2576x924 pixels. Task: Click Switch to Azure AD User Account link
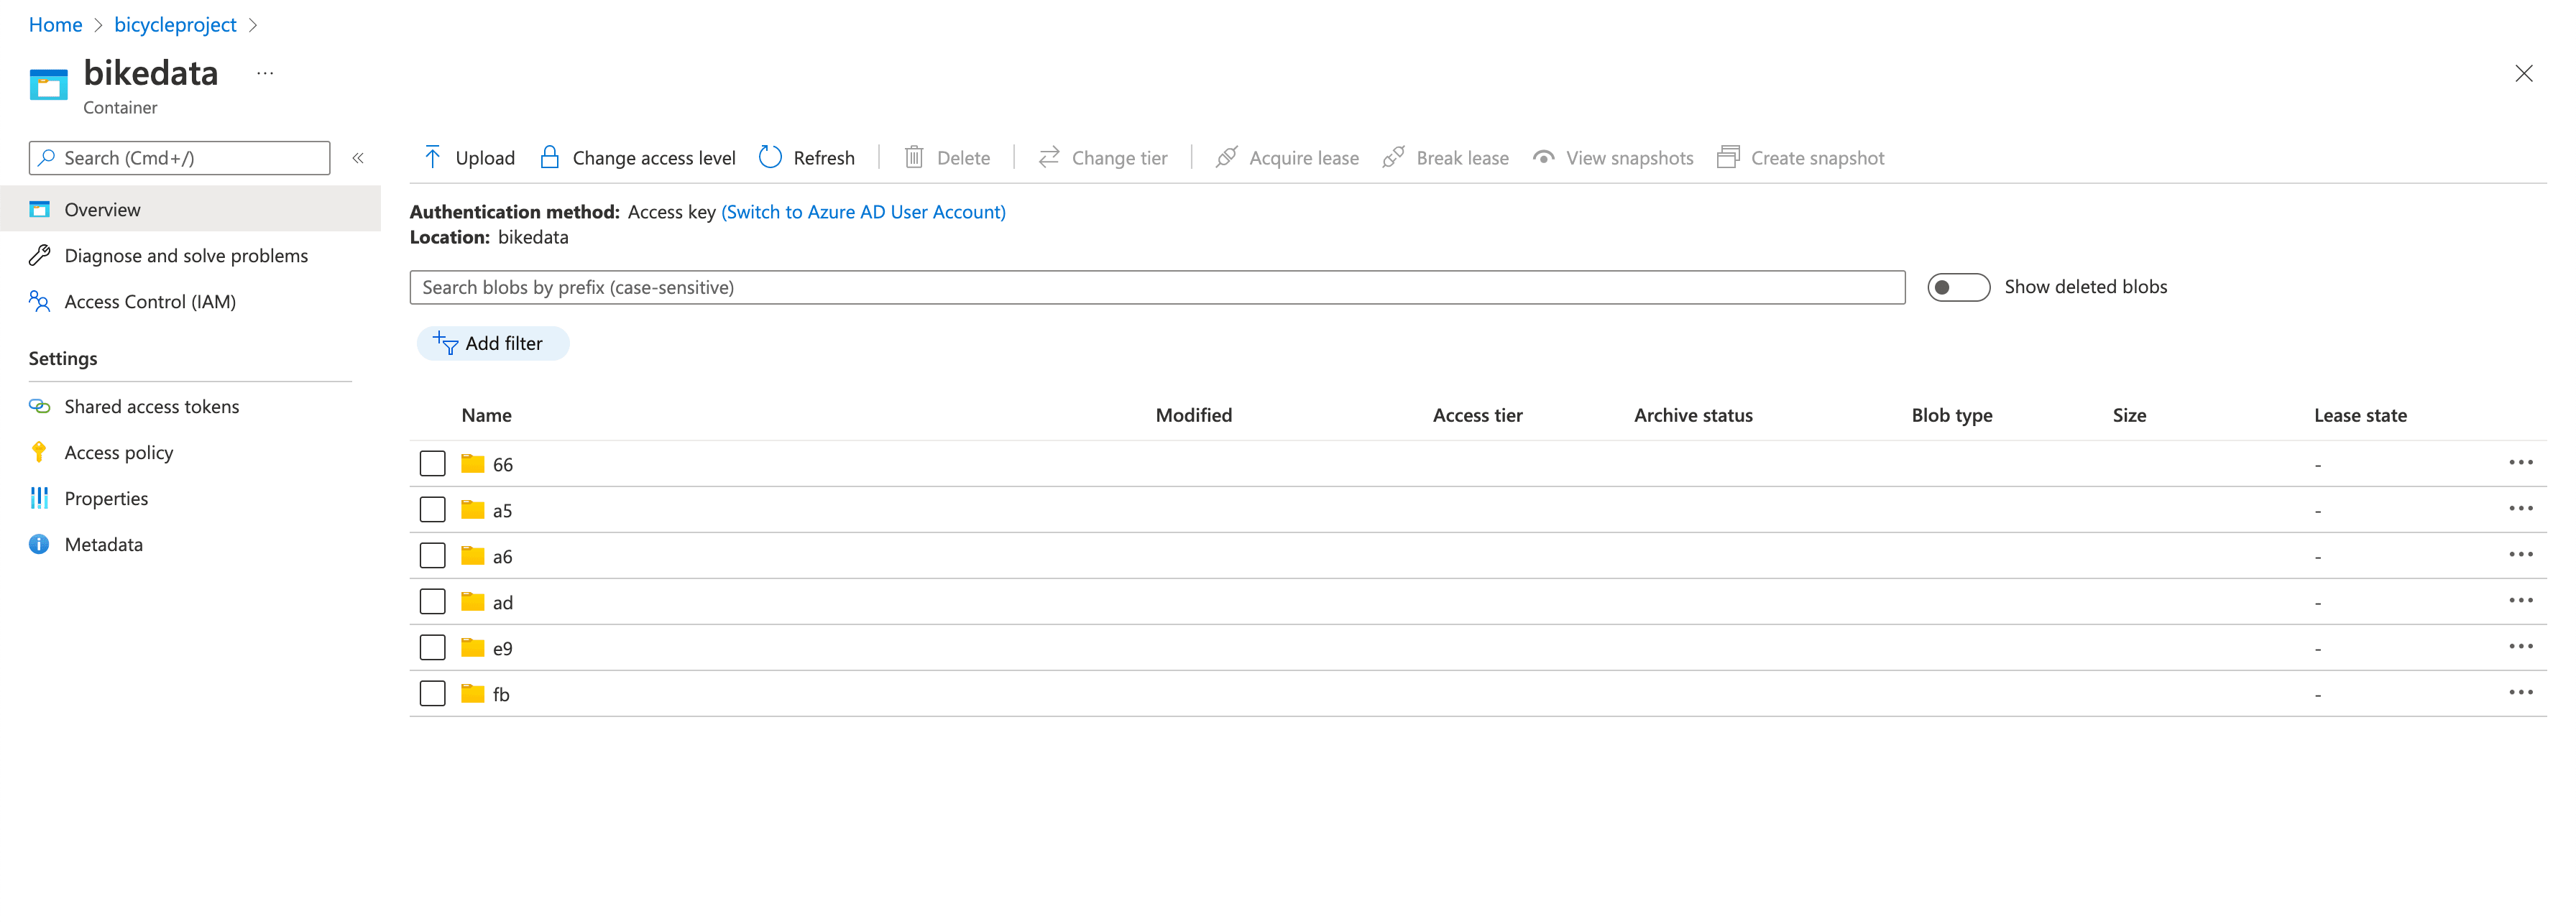click(863, 212)
